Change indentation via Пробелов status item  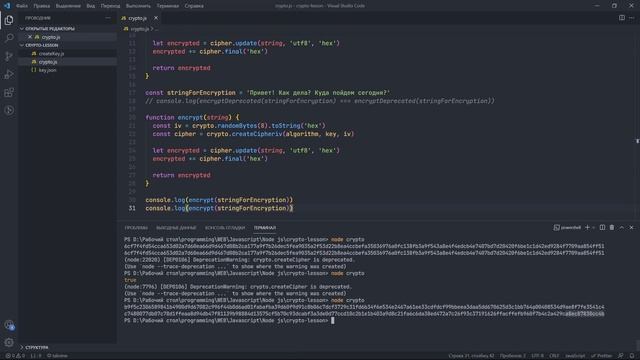click(x=513, y=356)
